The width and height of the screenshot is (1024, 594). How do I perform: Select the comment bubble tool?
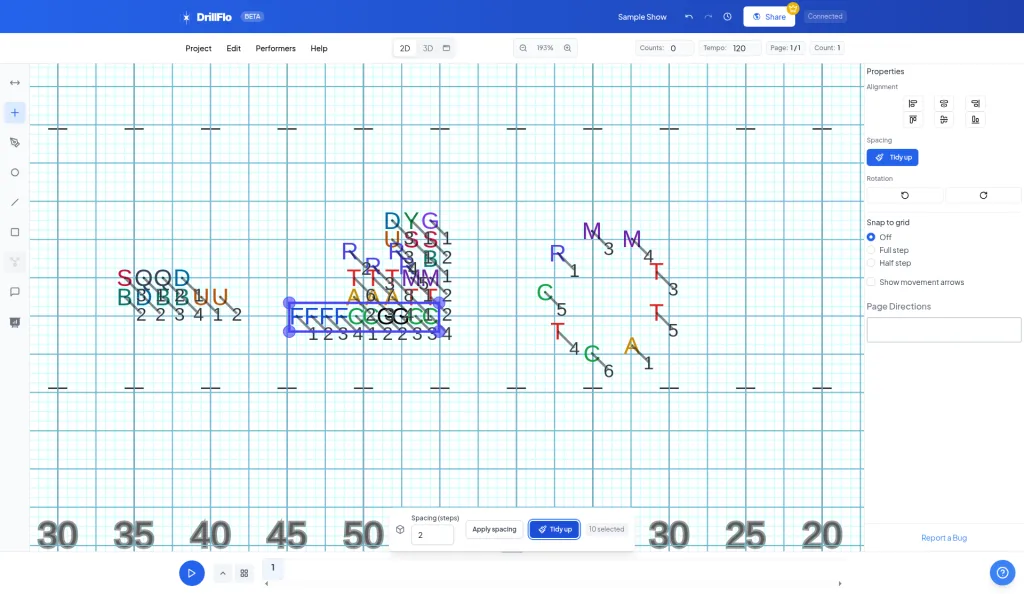pyautogui.click(x=14, y=292)
